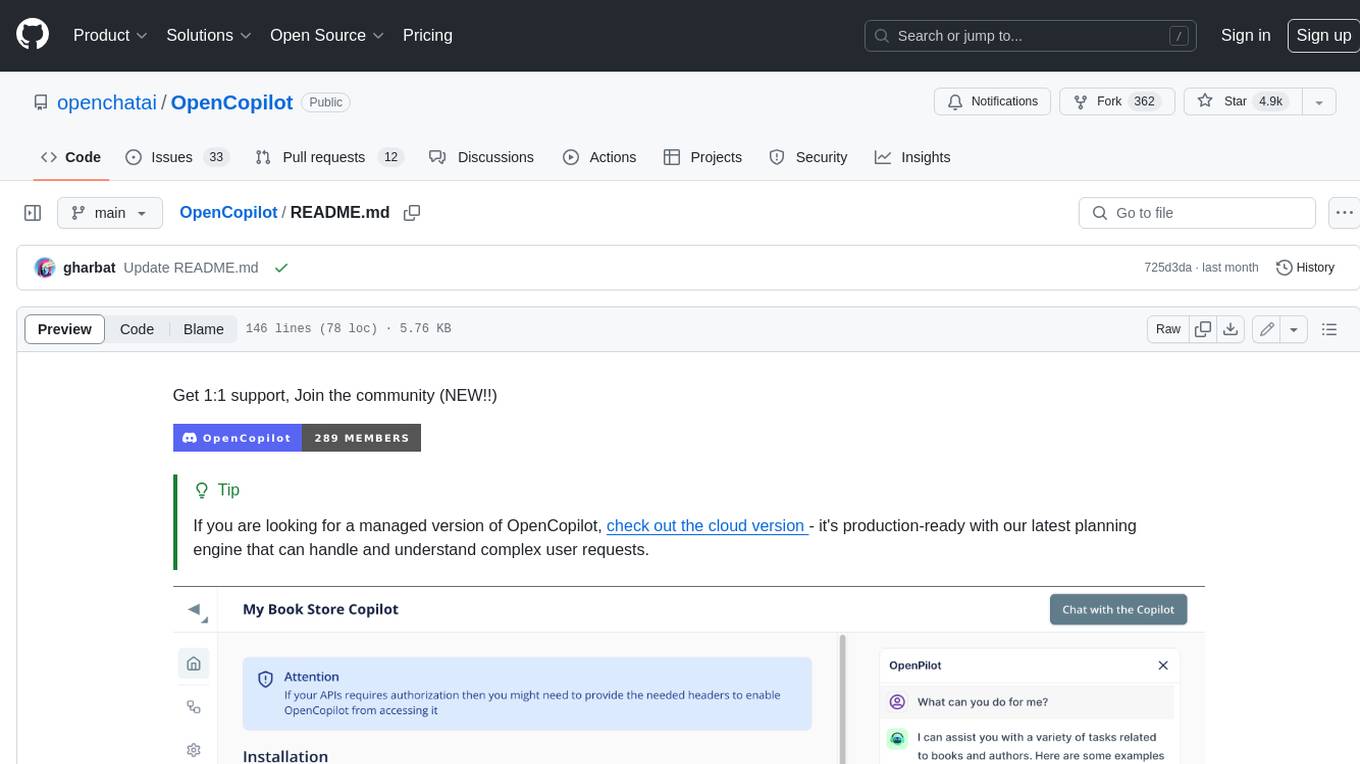
Task: Open the Raw file view
Action: [1168, 329]
